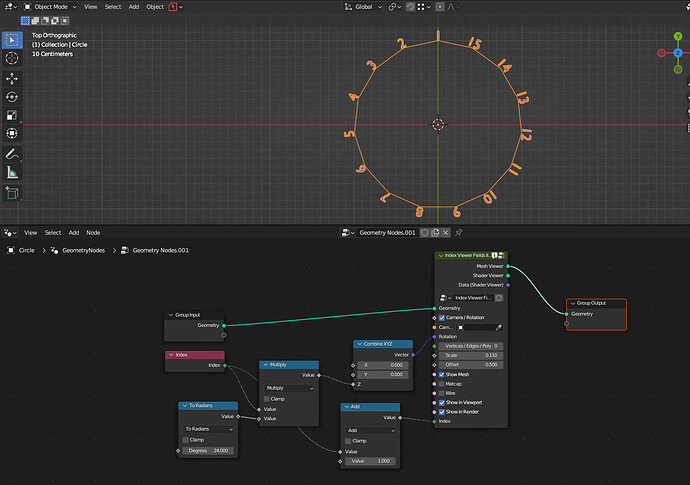Toggle proportional editing in the header
Viewport: 690px width, 485px height.
pos(440,7)
